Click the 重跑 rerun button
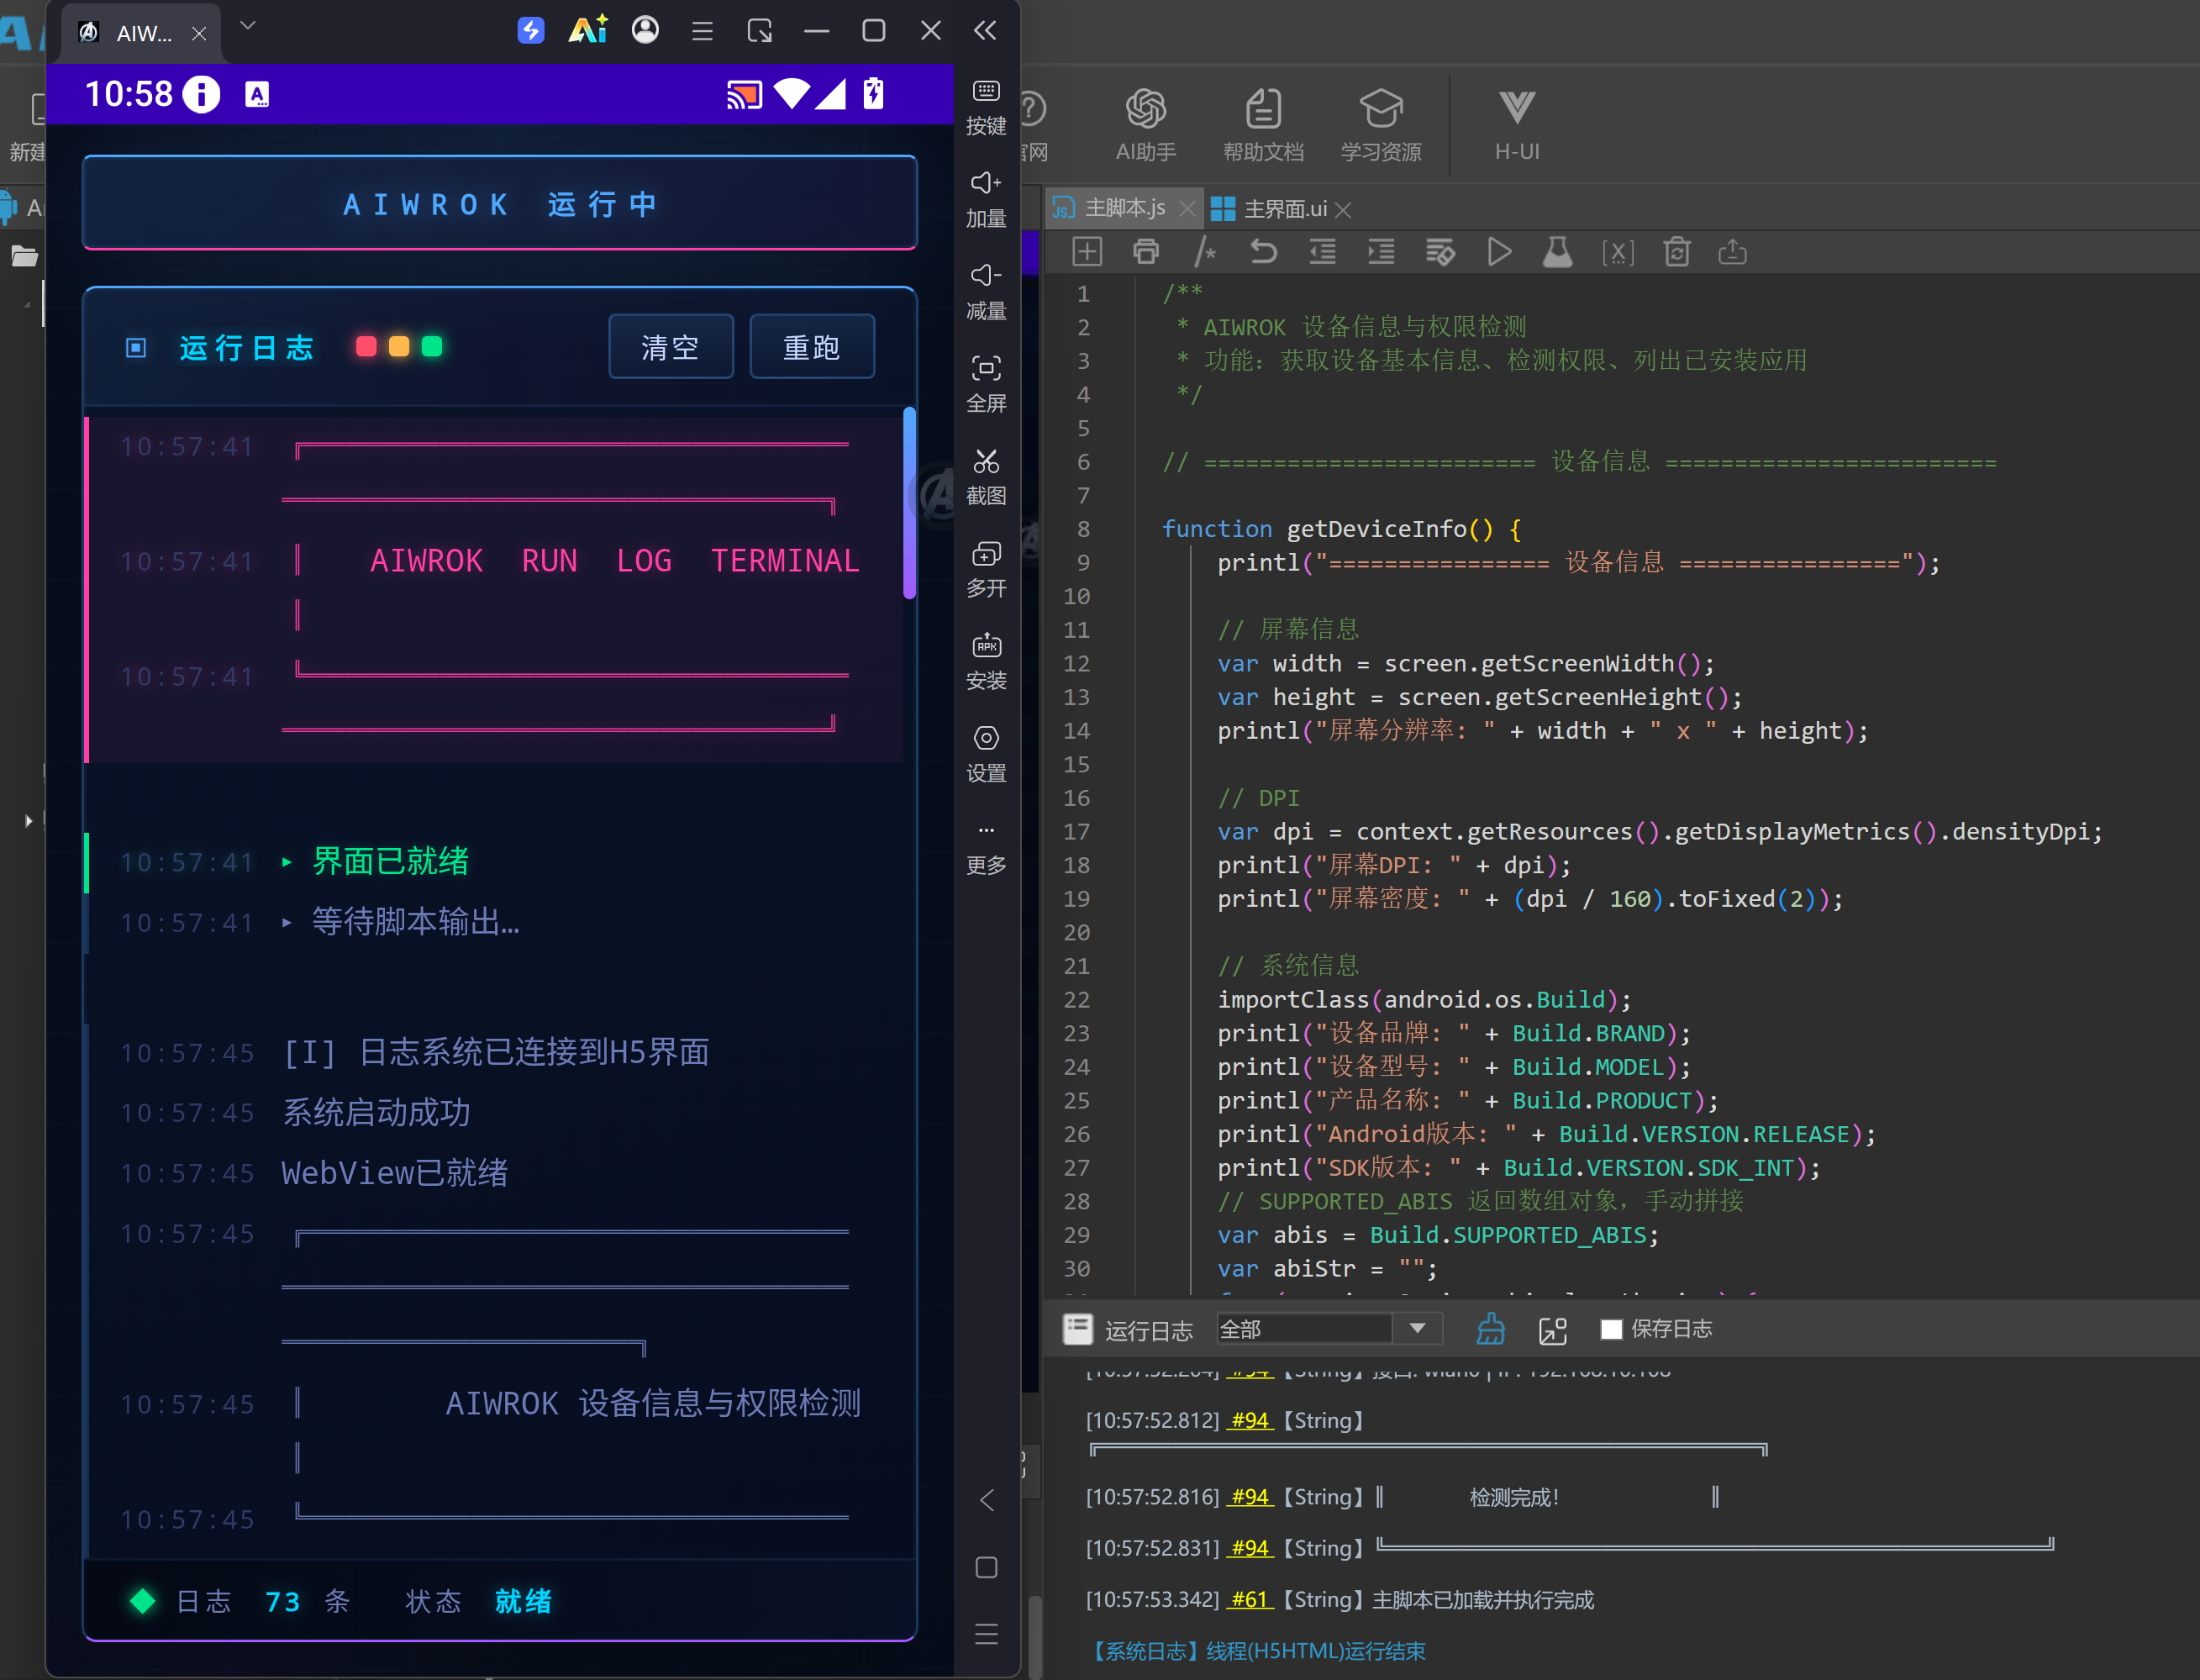 coord(812,347)
